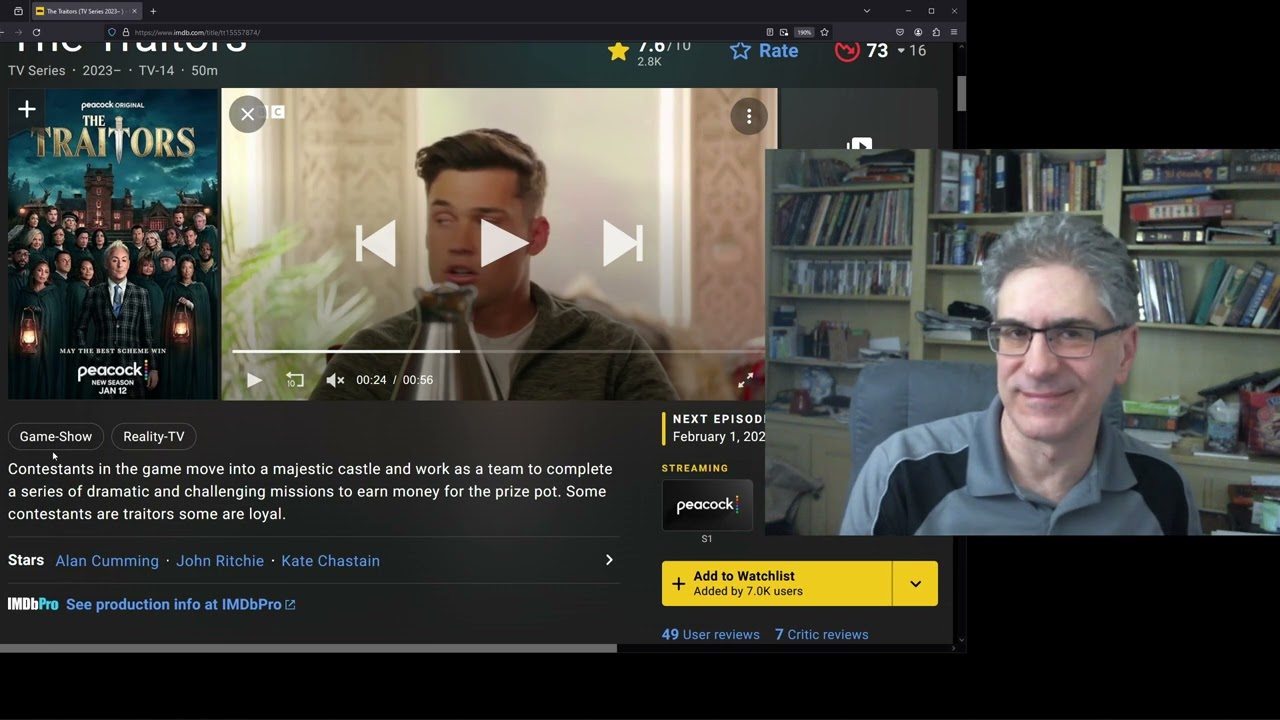
Task: Open The Traitors poster image
Action: tap(113, 244)
